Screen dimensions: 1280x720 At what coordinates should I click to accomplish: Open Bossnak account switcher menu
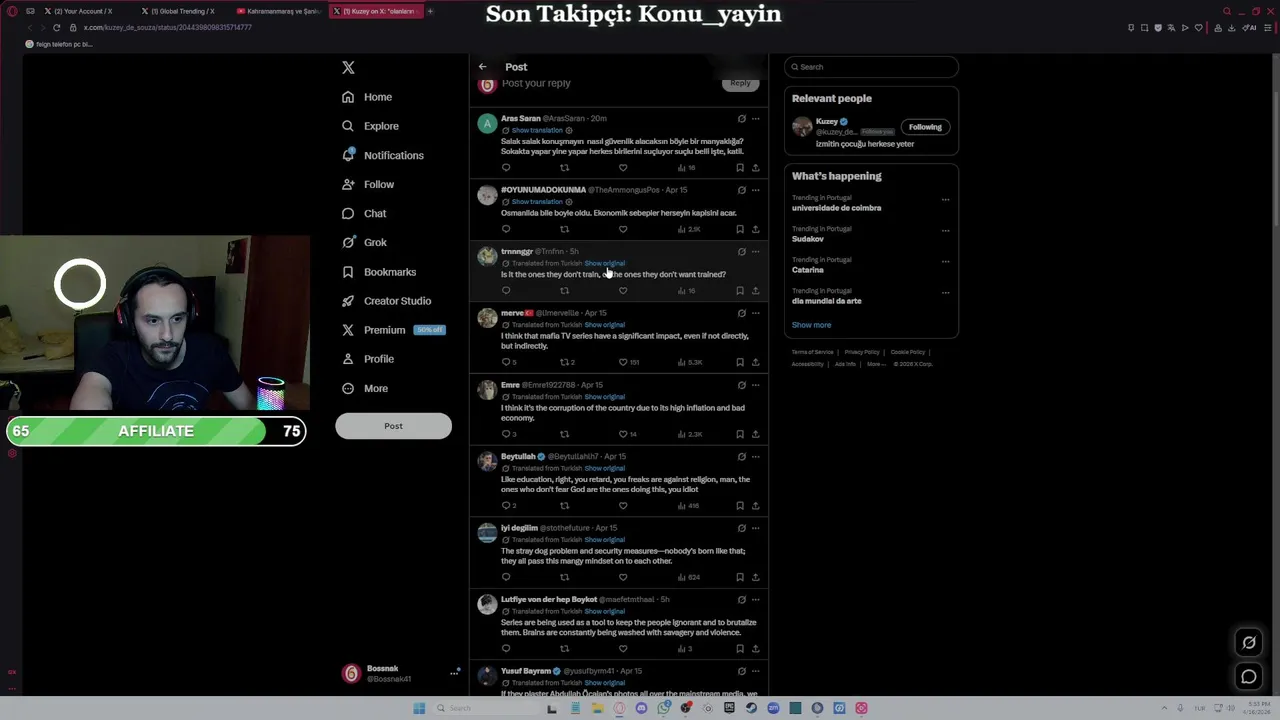coord(393,673)
